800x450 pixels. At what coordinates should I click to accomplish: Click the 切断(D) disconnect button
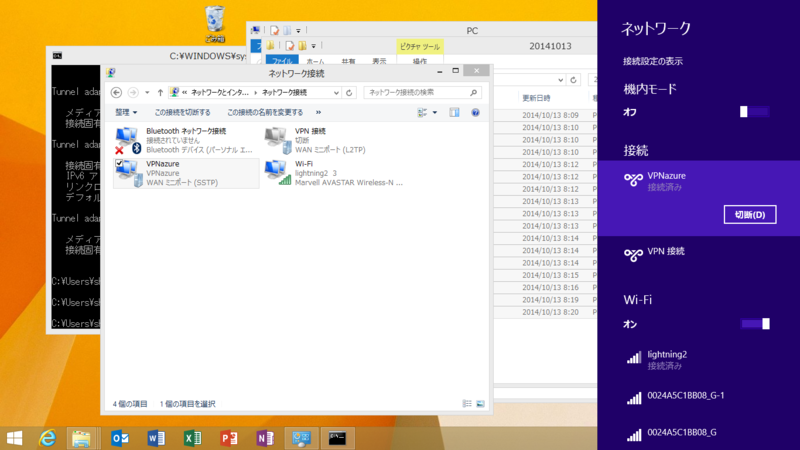[749, 214]
